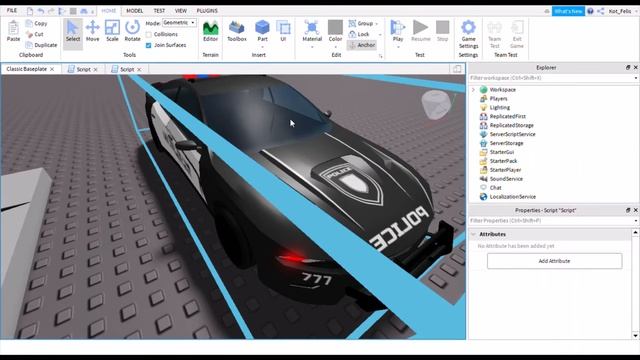Toggle the Anchor button

[x=362, y=45]
